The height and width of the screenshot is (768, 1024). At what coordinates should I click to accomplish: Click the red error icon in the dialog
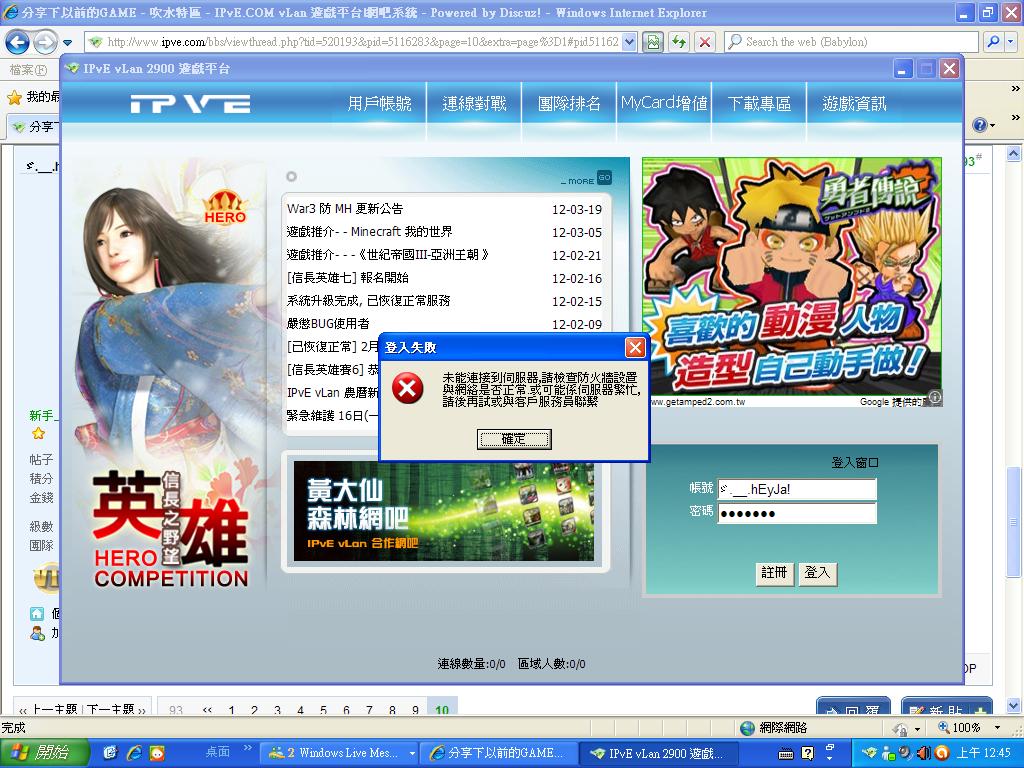(406, 389)
